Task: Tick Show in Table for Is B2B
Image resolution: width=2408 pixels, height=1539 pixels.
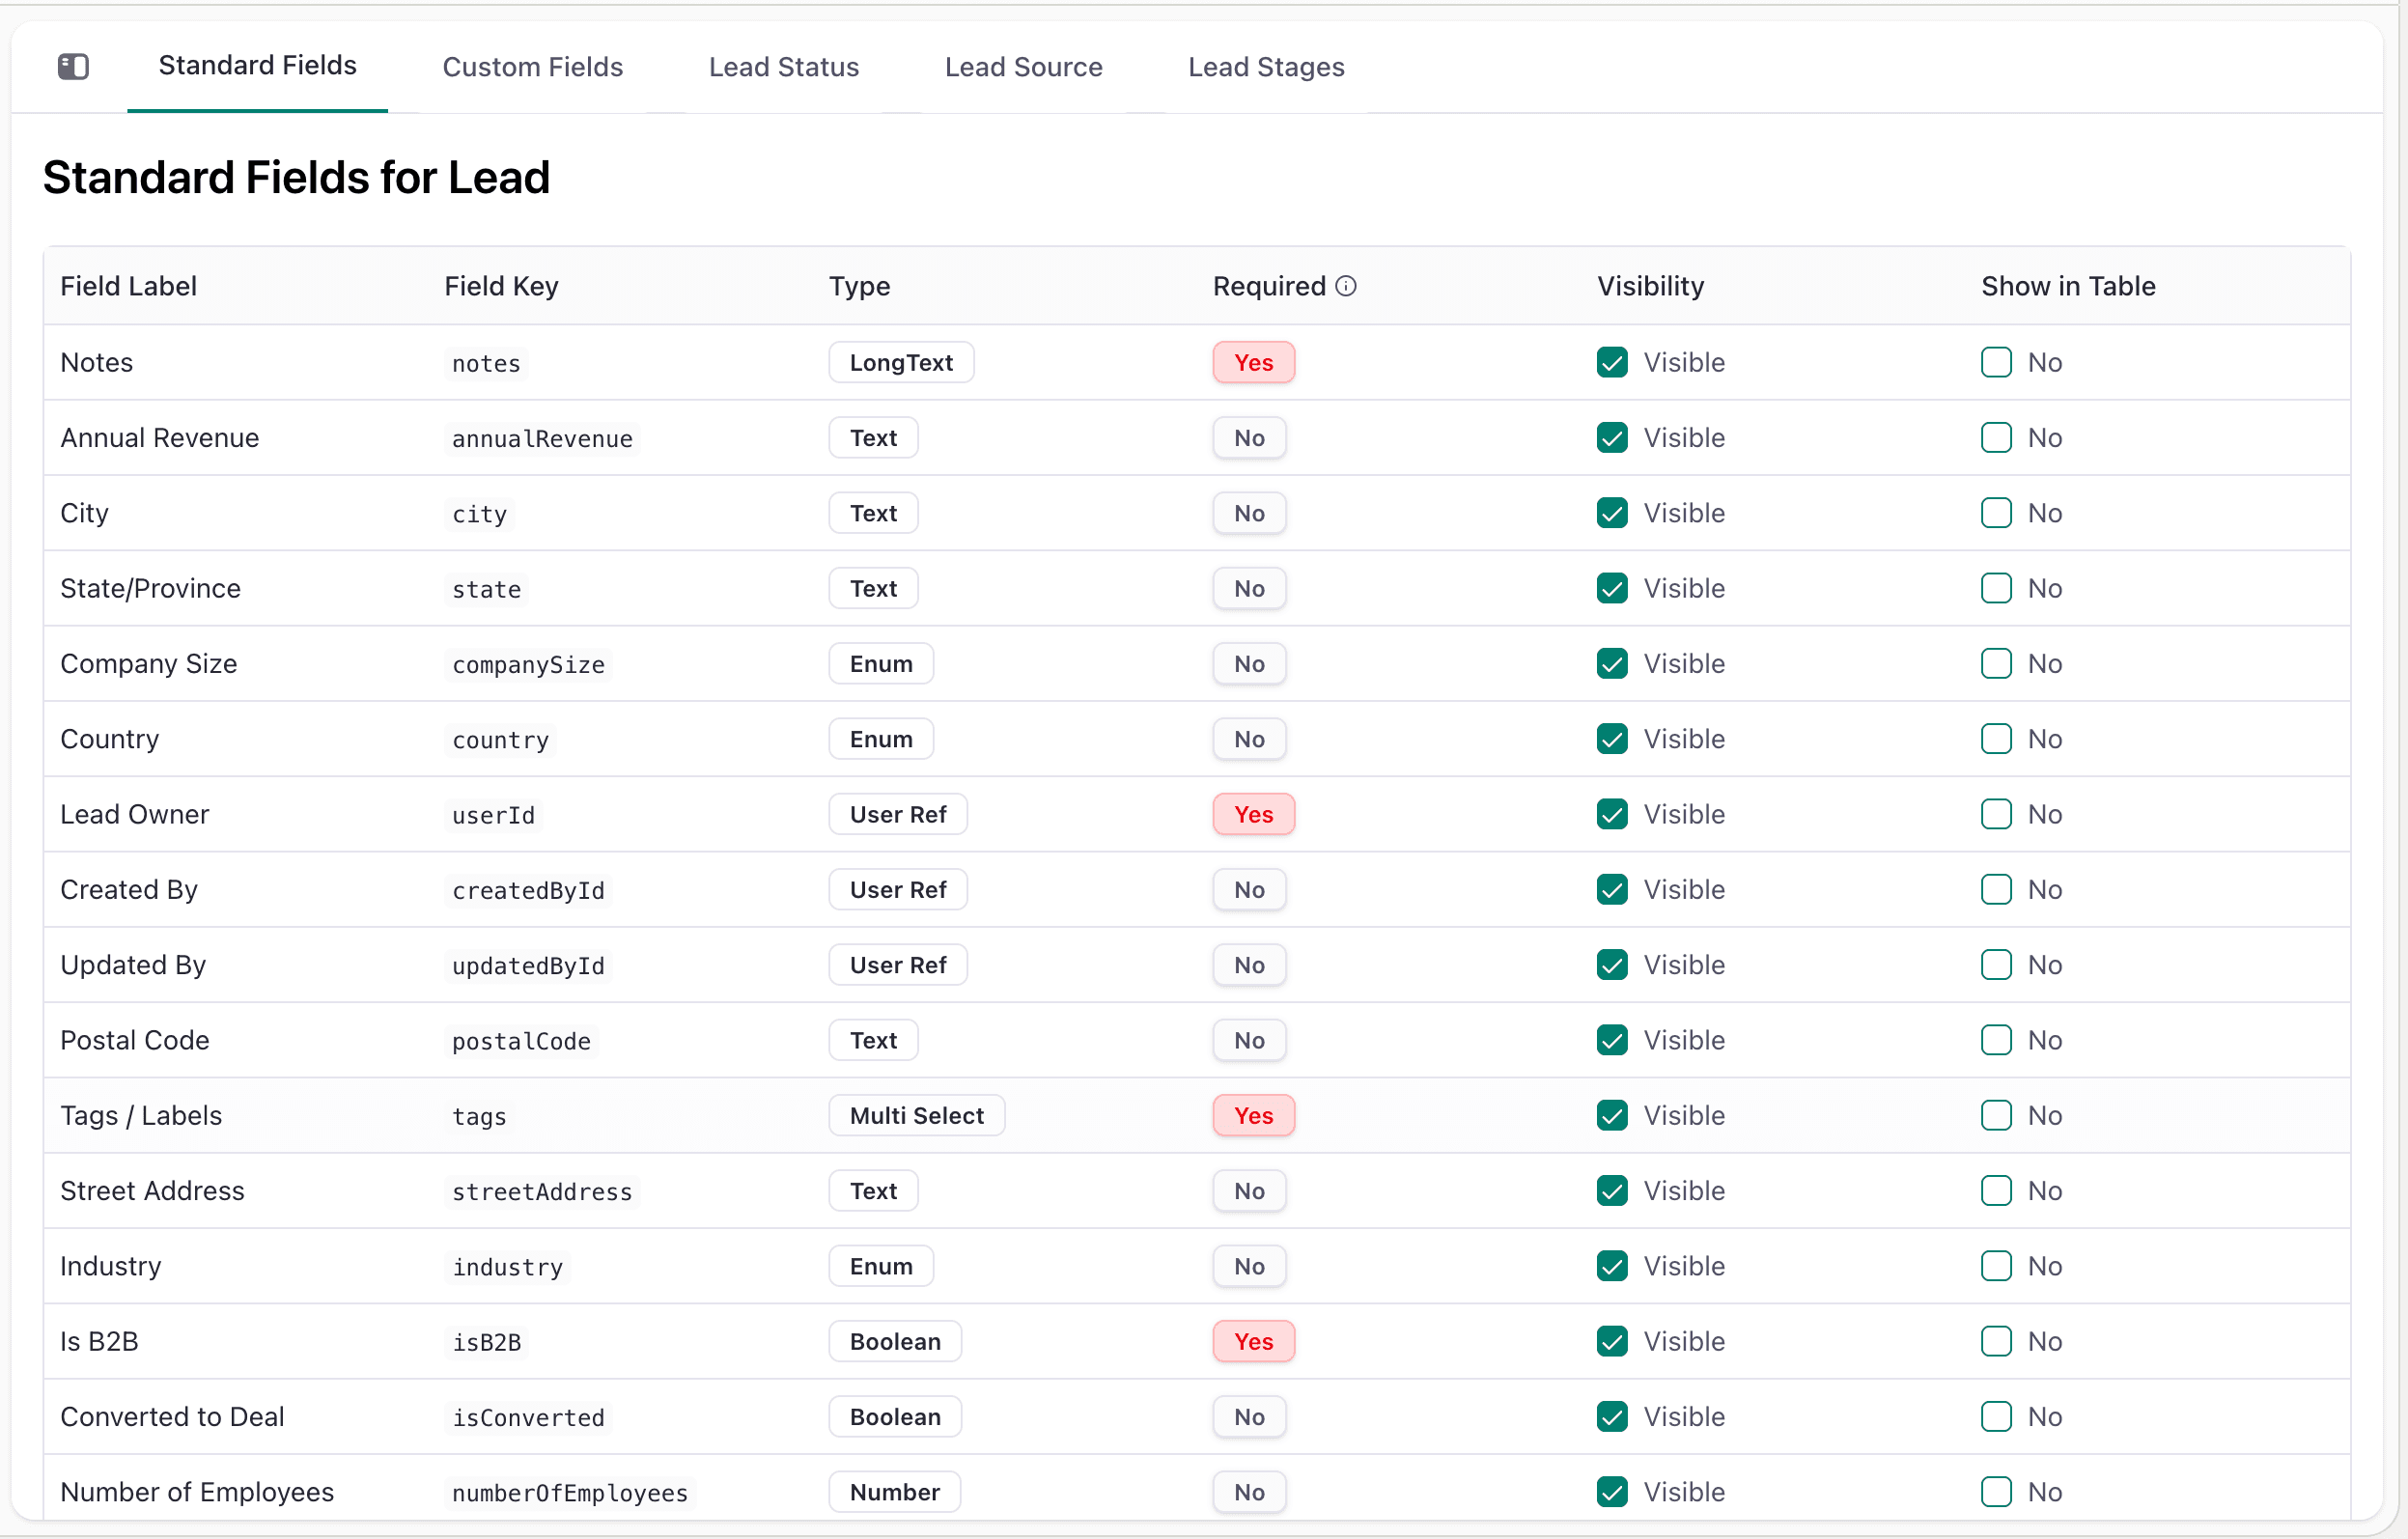Action: click(x=1996, y=1341)
